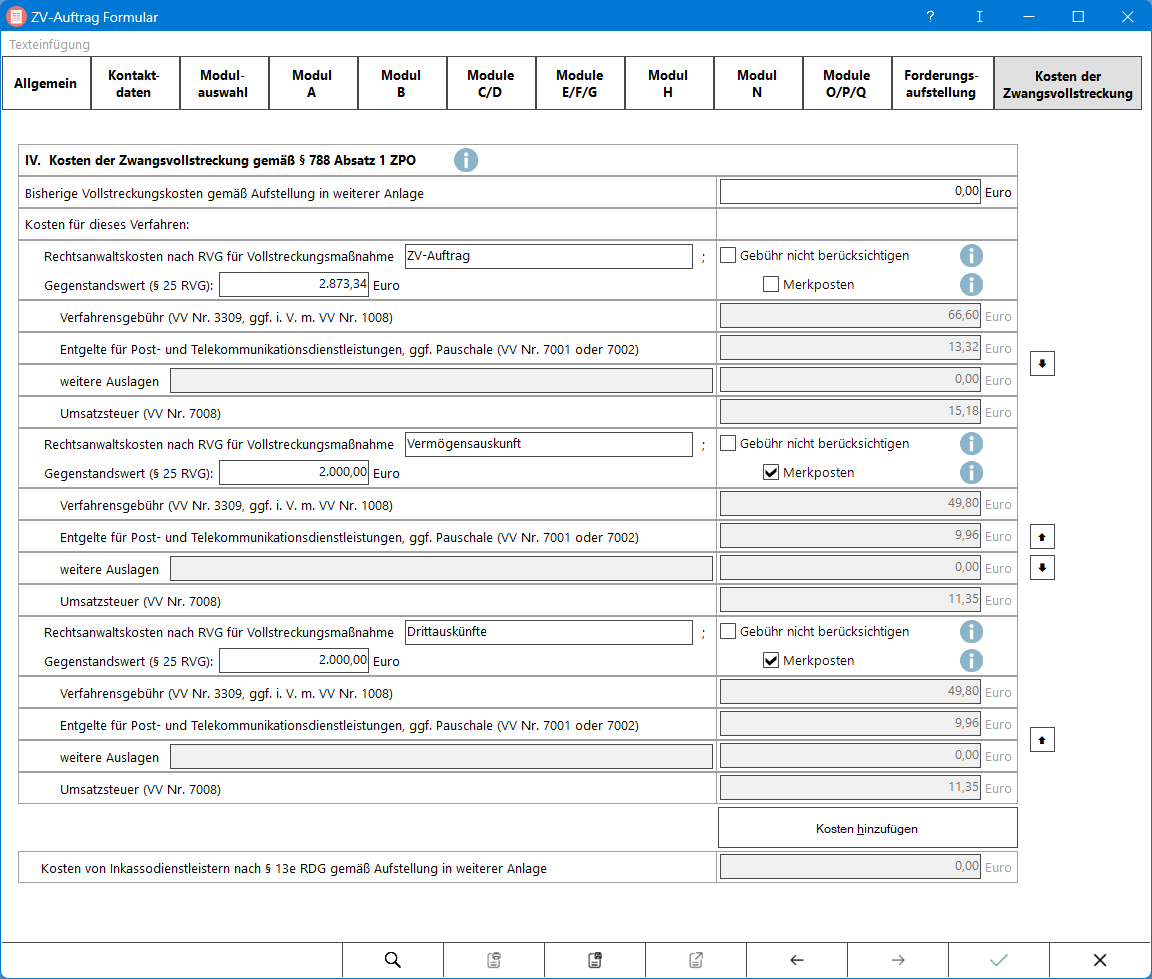This screenshot has width=1152, height=979.
Task: Click the Inkassodienstleister costs amount field
Action: pos(850,867)
